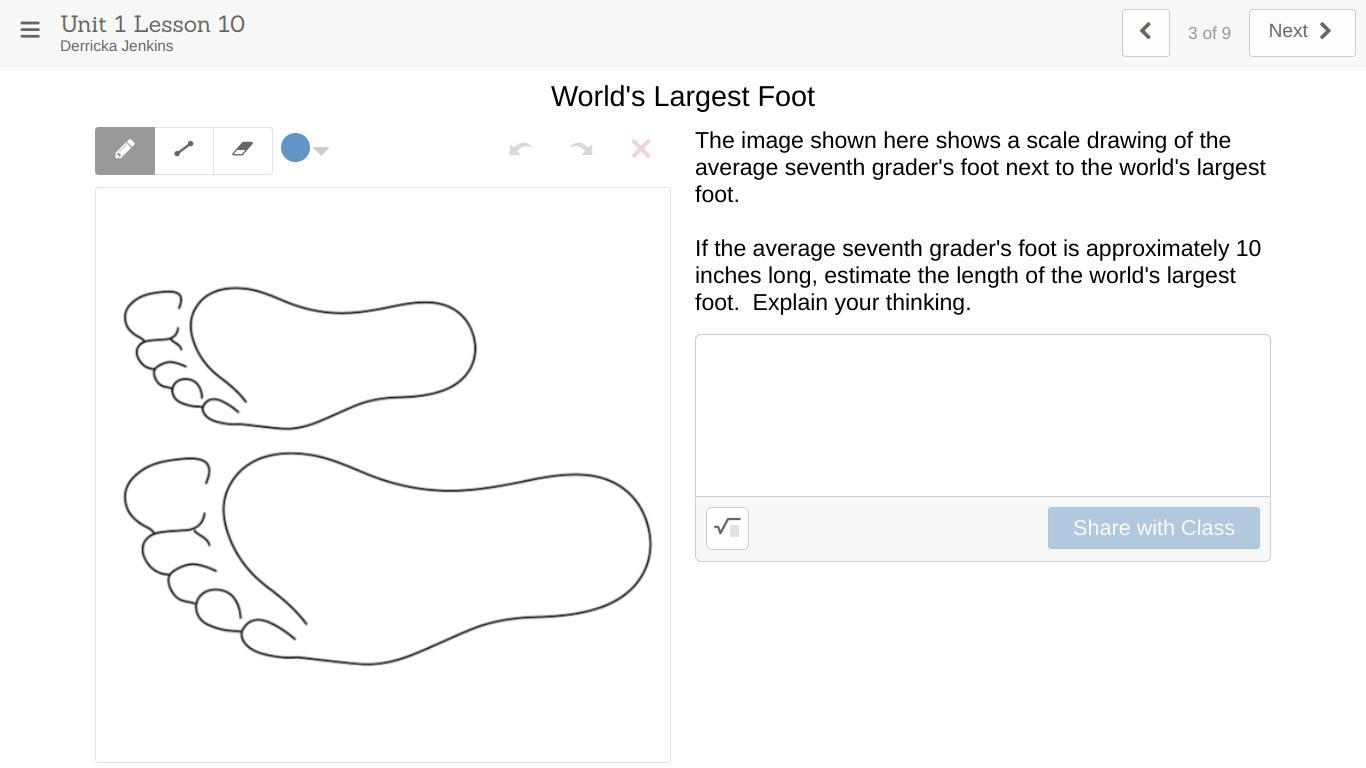1366x768 pixels.
Task: Click the student name Derricka Jenkins
Action: 116,46
